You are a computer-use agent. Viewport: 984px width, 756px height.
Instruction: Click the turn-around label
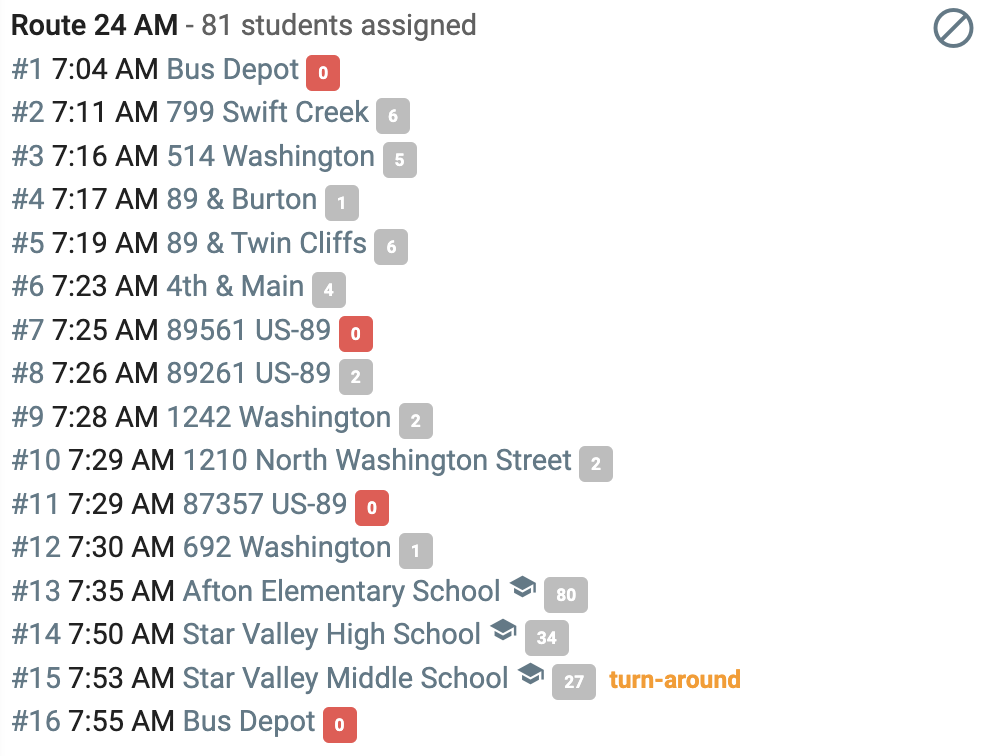point(675,679)
